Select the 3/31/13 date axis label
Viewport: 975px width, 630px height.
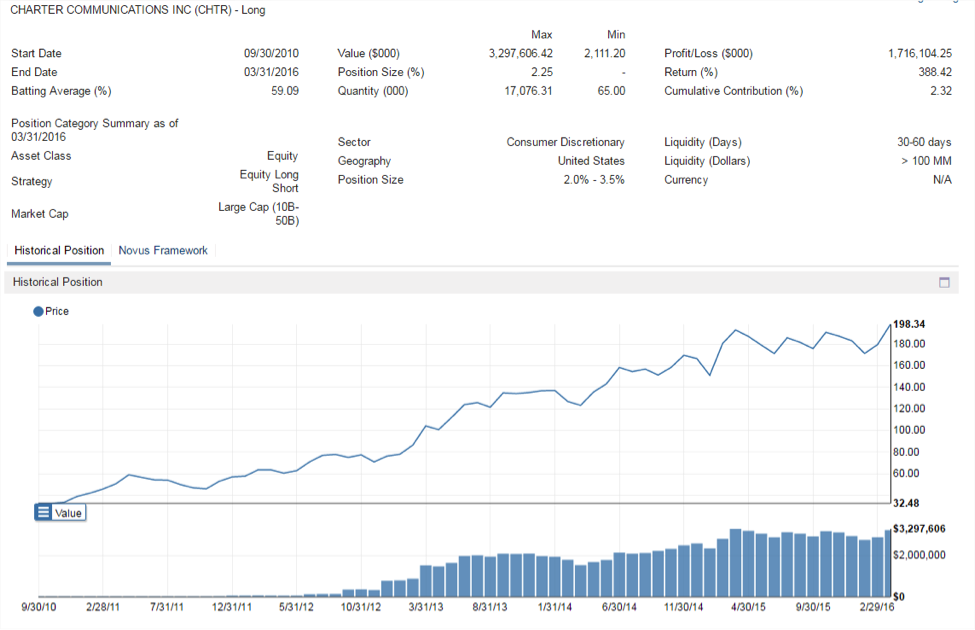click(426, 607)
